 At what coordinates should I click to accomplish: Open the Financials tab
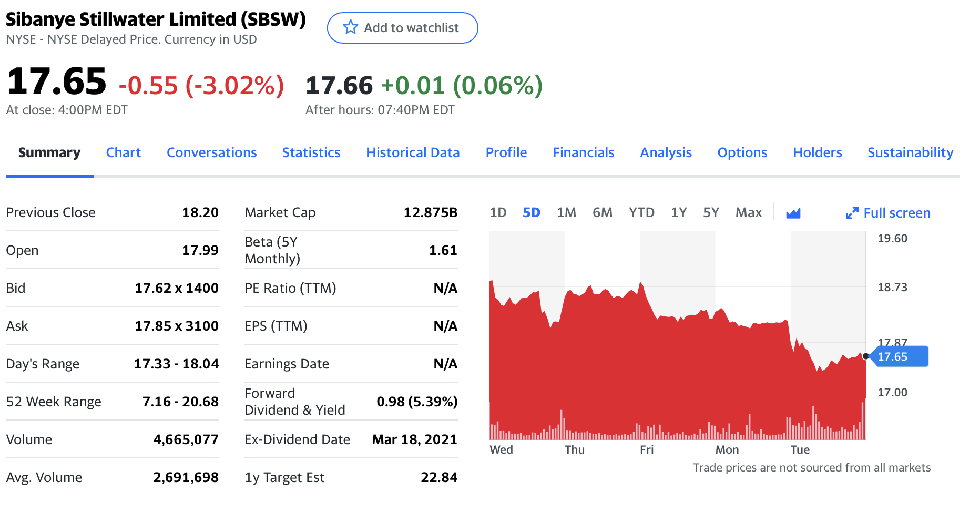pos(583,152)
